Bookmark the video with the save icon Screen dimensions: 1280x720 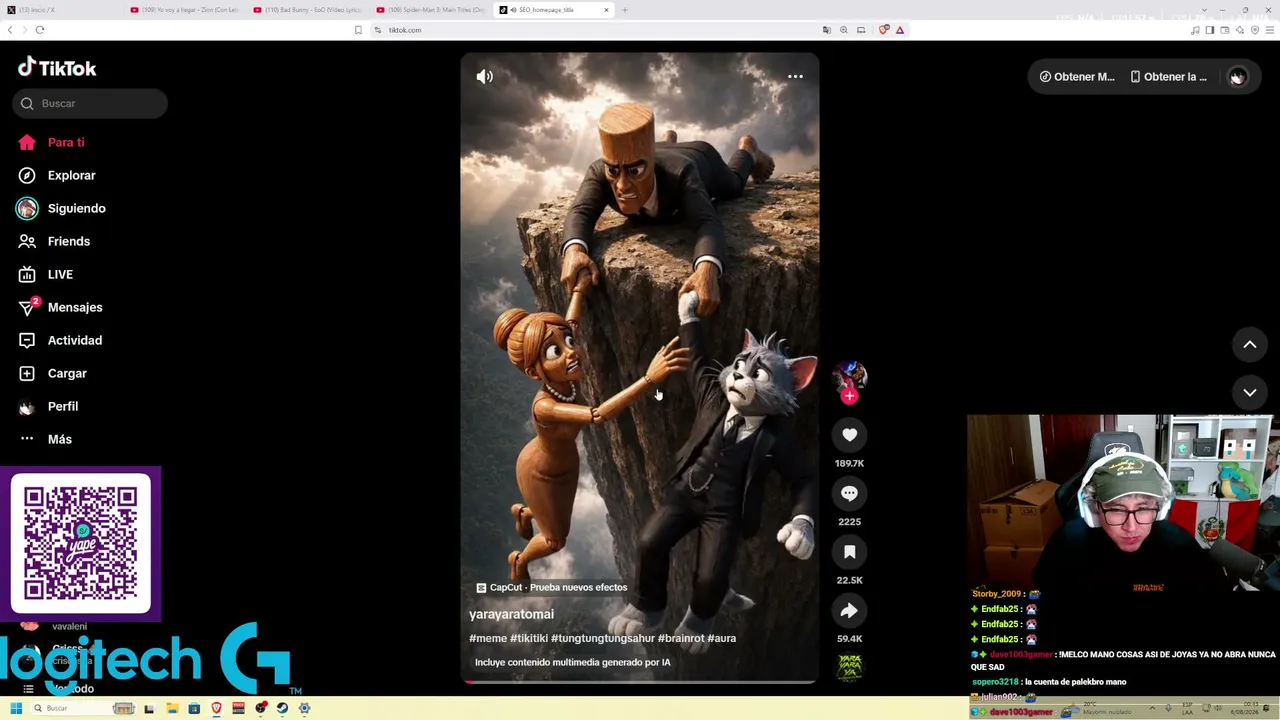point(849,552)
